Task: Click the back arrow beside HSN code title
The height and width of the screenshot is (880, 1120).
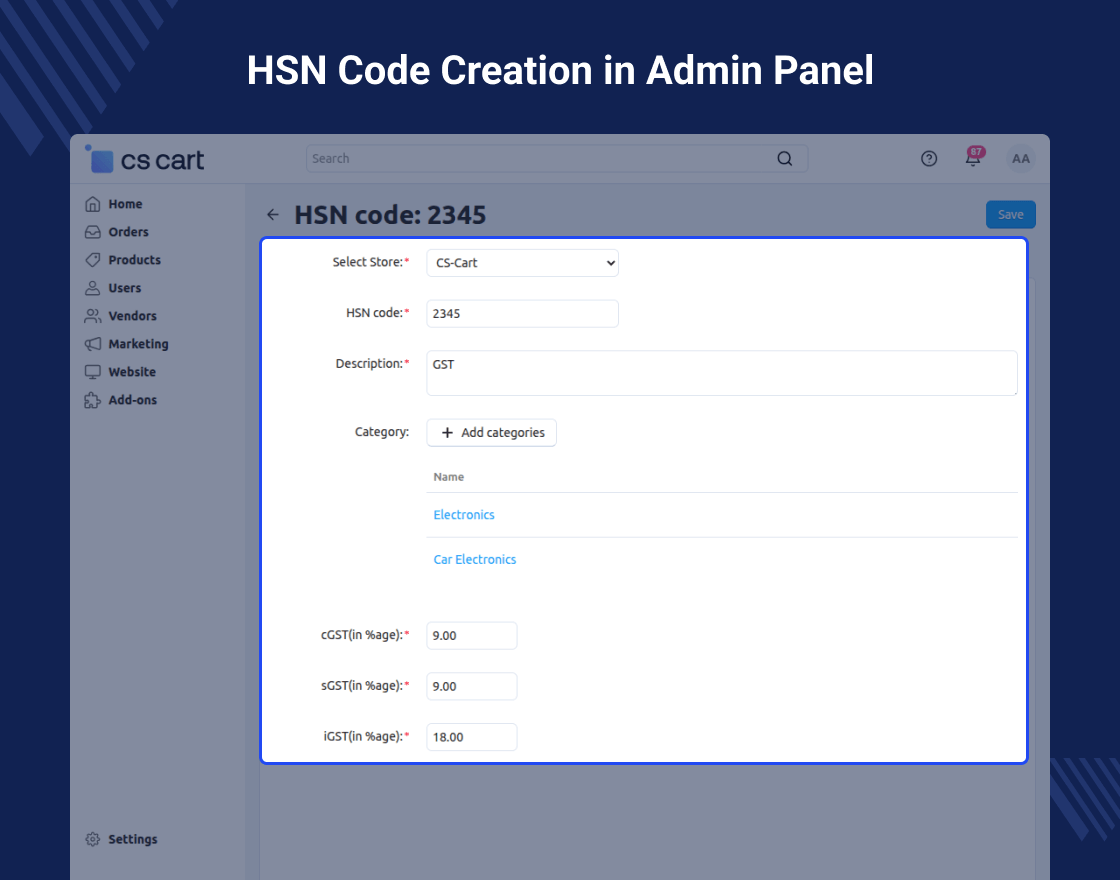Action: pyautogui.click(x=273, y=214)
